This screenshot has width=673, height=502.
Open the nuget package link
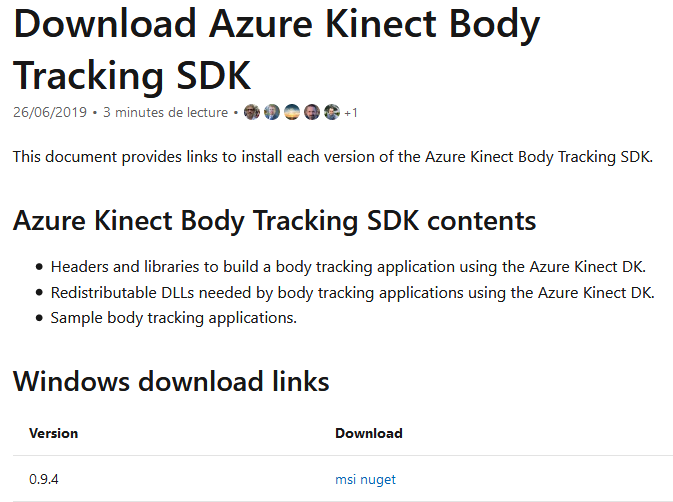(378, 480)
